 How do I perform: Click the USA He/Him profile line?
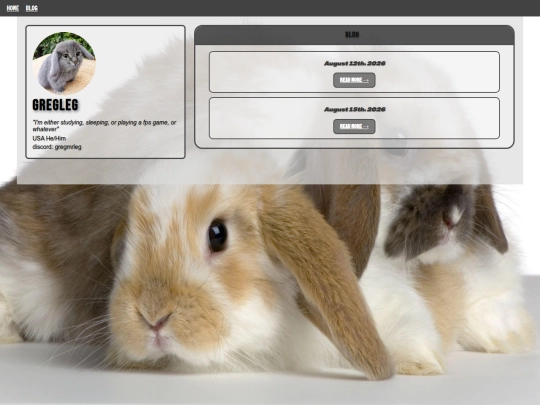click(x=49, y=138)
